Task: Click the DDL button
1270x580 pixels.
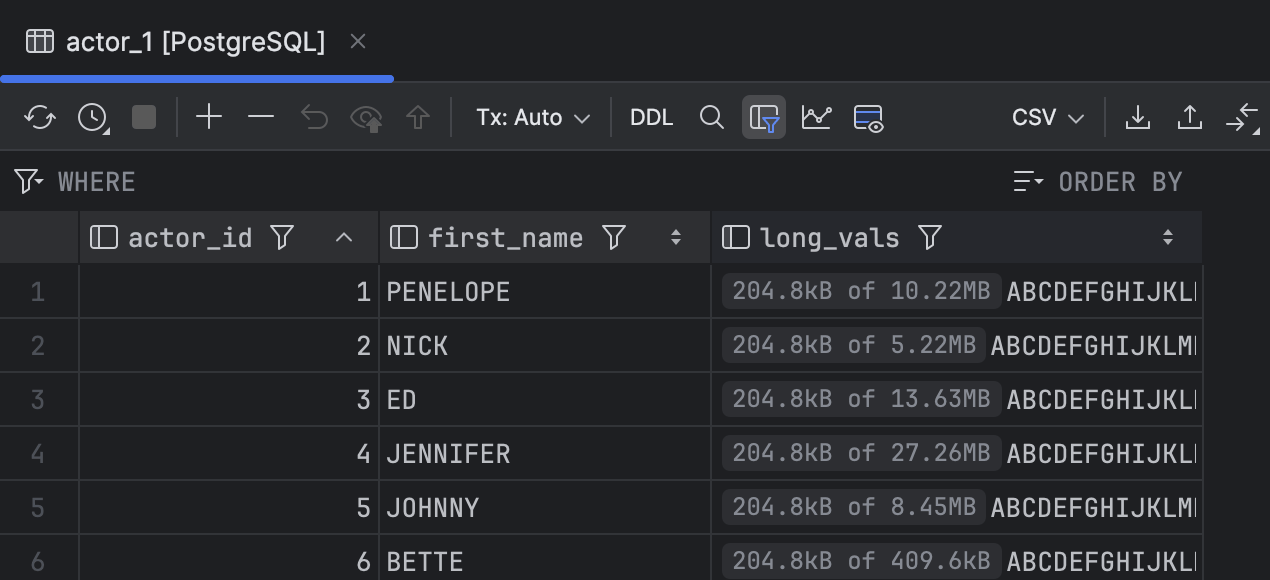Action: point(651,118)
